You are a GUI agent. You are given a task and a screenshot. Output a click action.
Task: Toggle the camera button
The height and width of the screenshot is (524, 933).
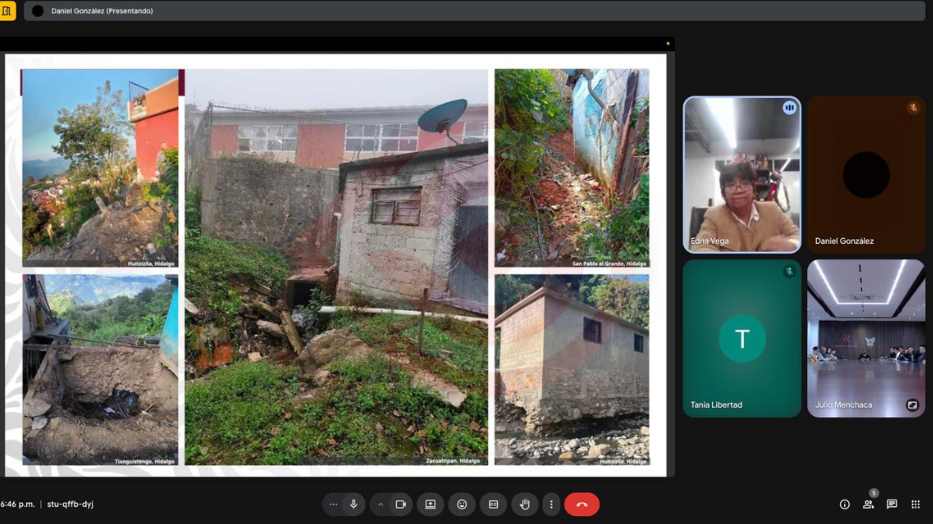point(400,505)
